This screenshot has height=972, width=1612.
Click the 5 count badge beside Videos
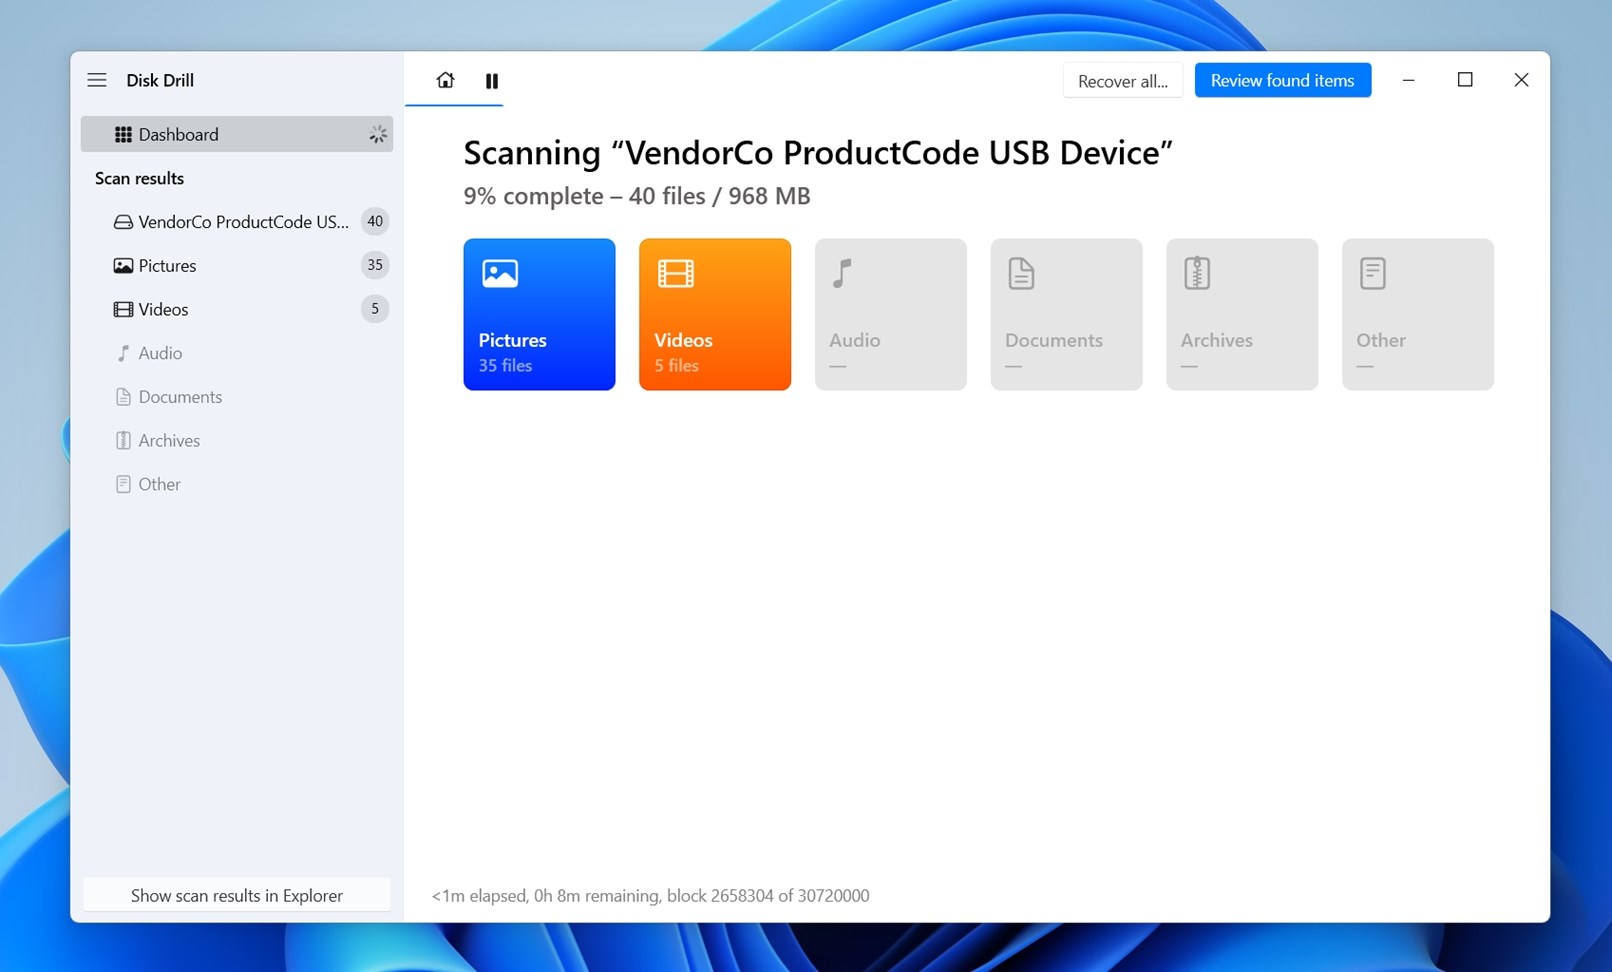point(375,309)
